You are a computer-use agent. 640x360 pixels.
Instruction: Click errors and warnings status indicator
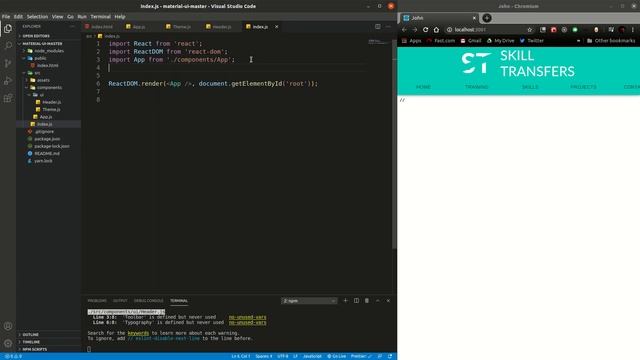[x=13, y=356]
